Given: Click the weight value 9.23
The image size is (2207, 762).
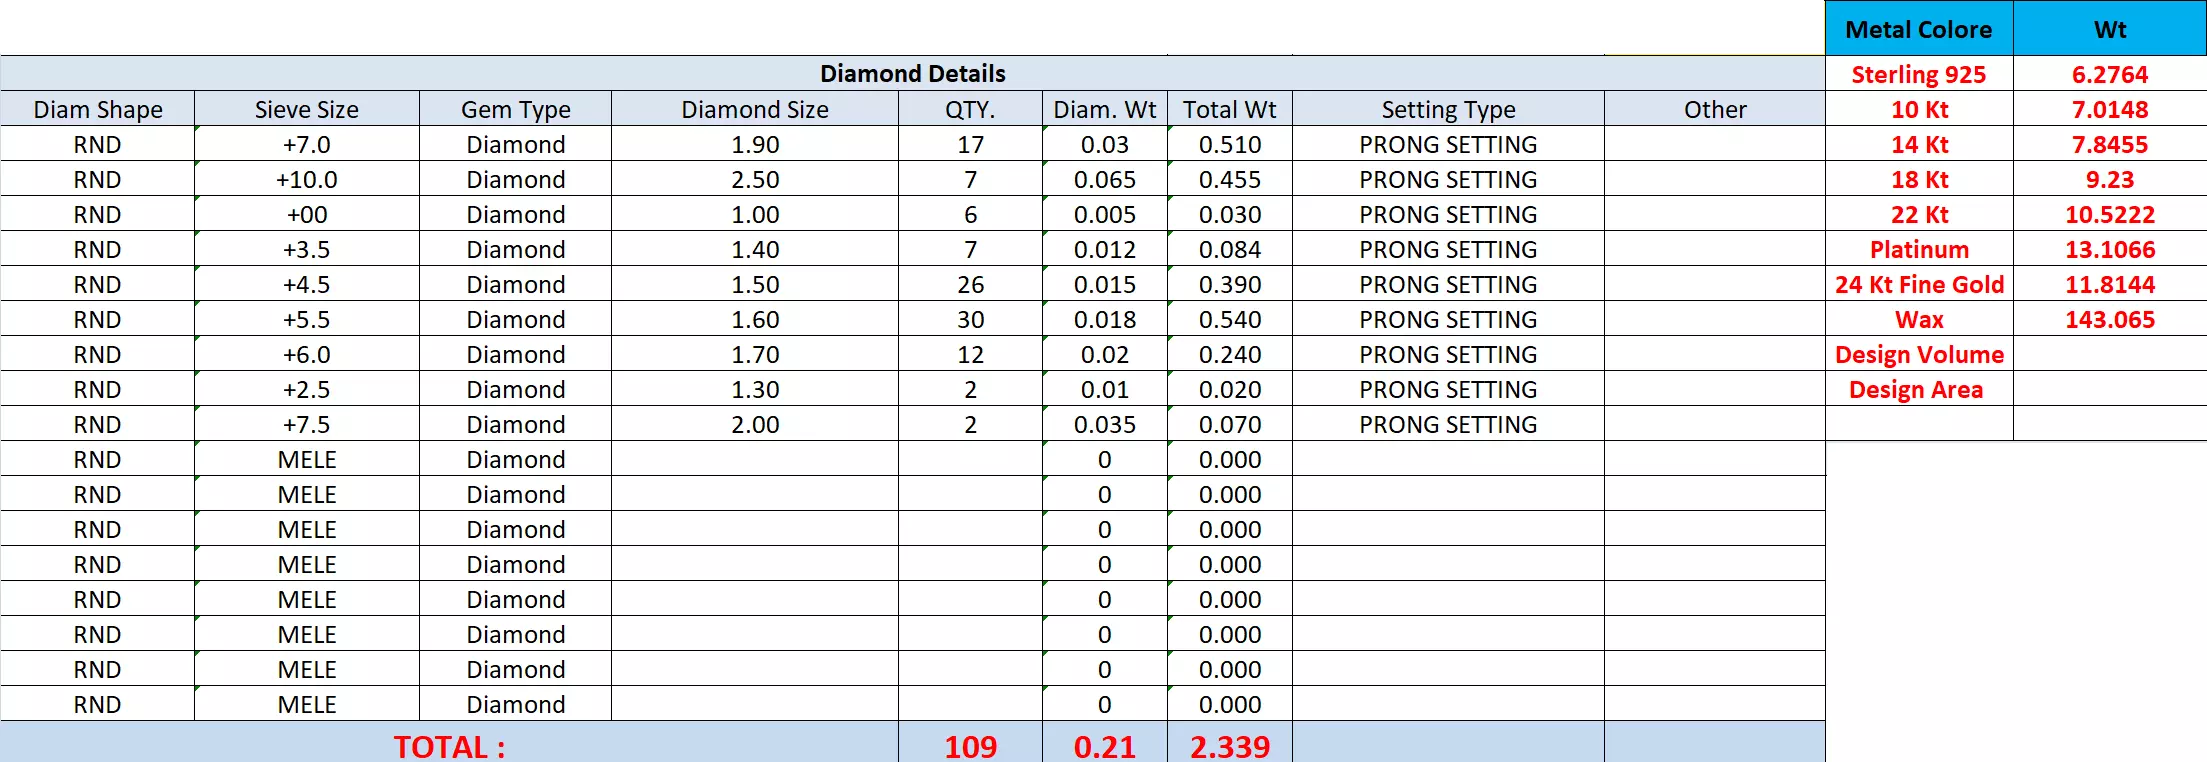Looking at the screenshot, I should 2110,179.
